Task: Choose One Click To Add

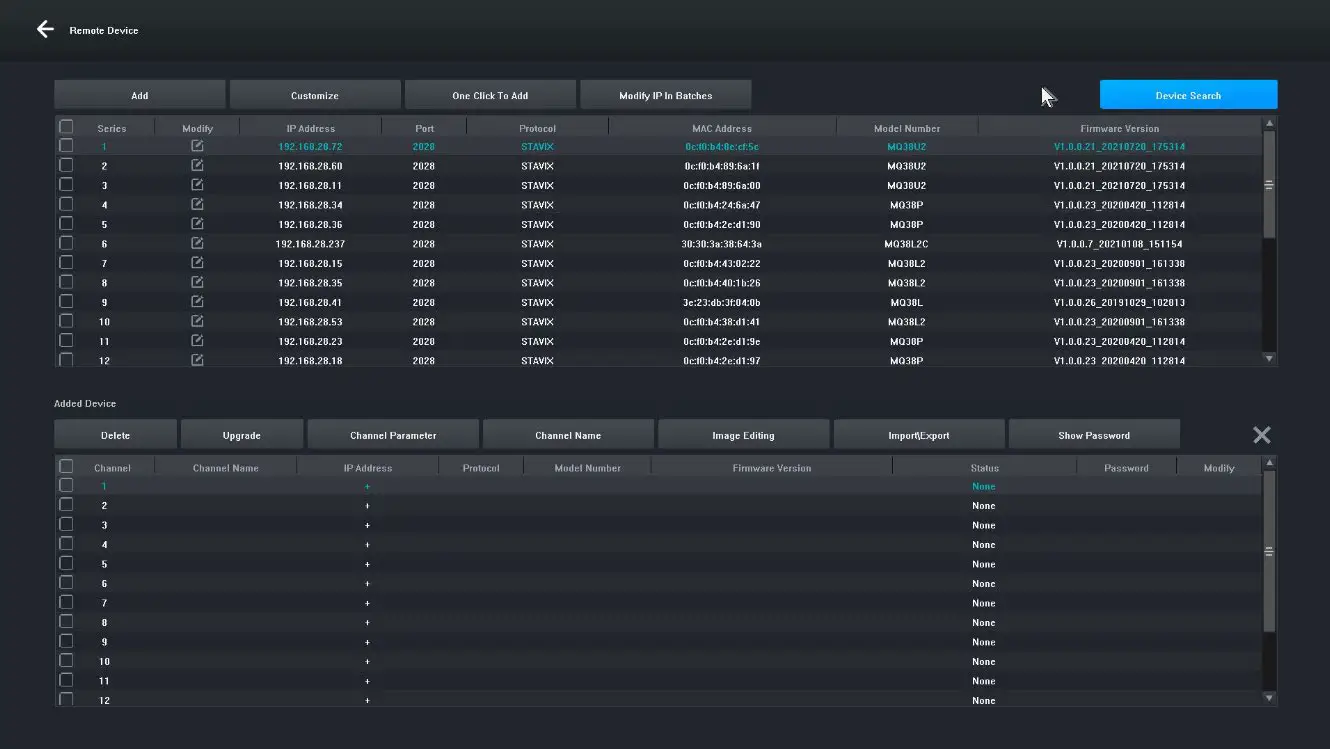Action: [x=490, y=95]
